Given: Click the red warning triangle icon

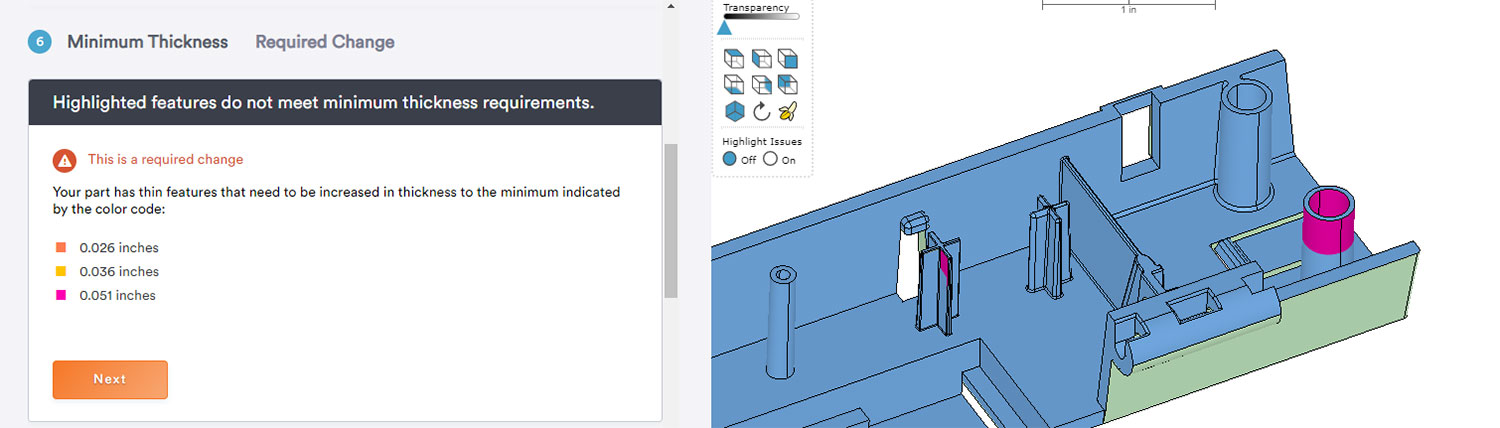Looking at the screenshot, I should pos(64,160).
